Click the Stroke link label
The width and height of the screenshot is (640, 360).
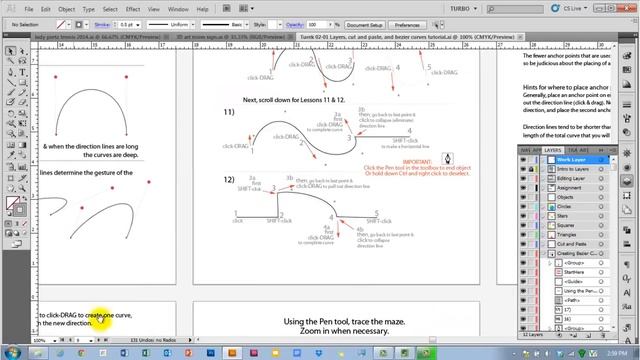pyautogui.click(x=102, y=25)
